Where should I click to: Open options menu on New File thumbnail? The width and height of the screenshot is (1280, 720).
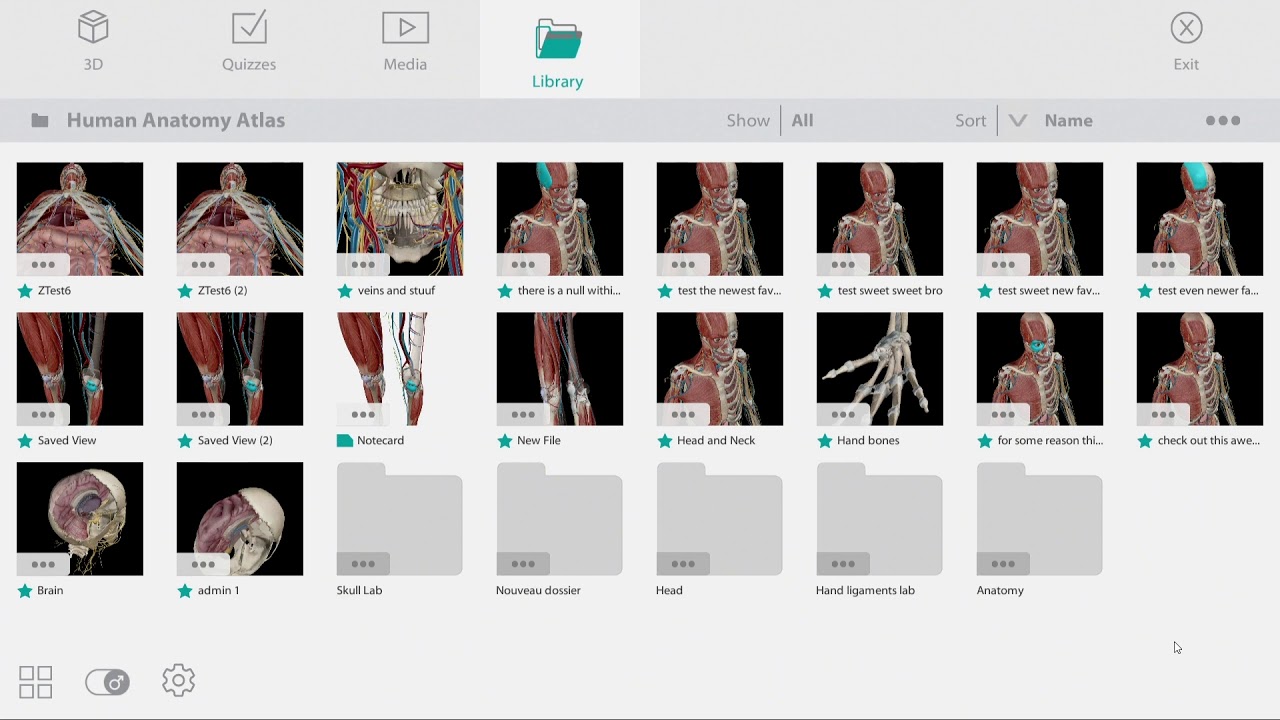(x=523, y=415)
